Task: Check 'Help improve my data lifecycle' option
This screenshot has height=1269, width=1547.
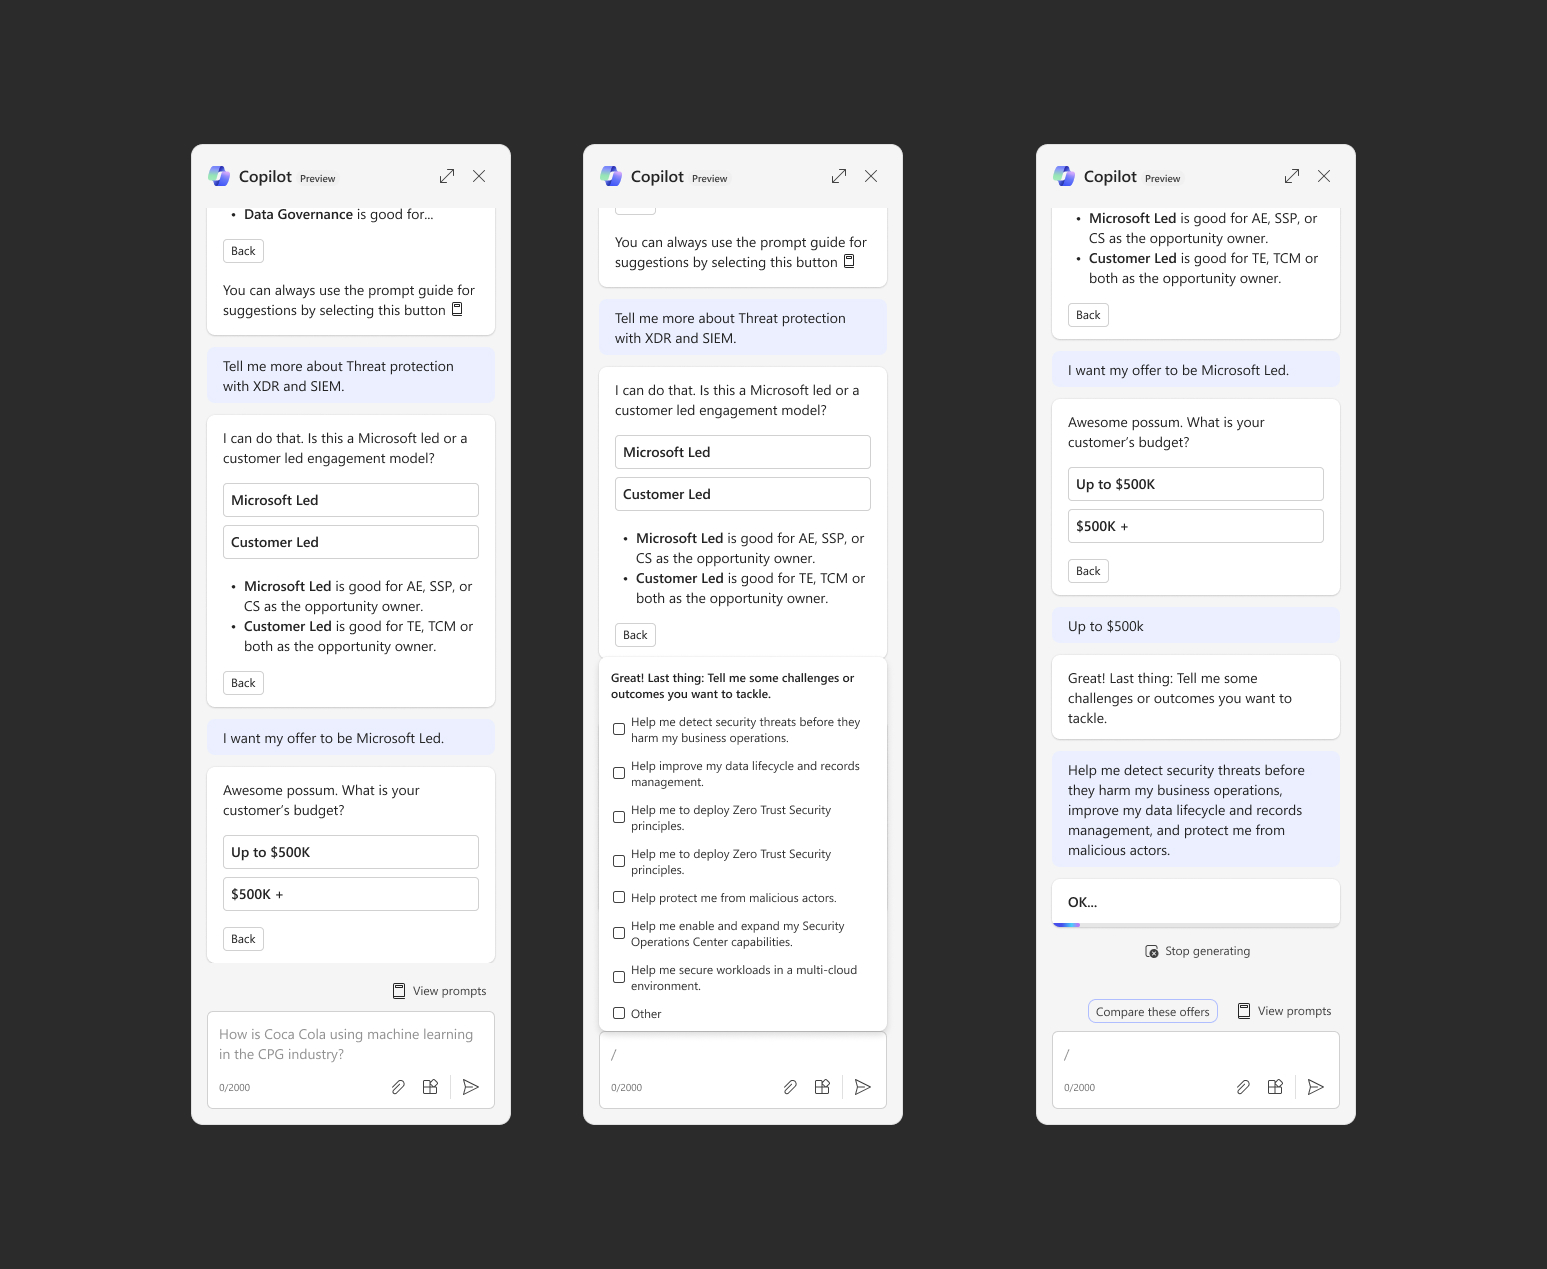Action: 619,773
